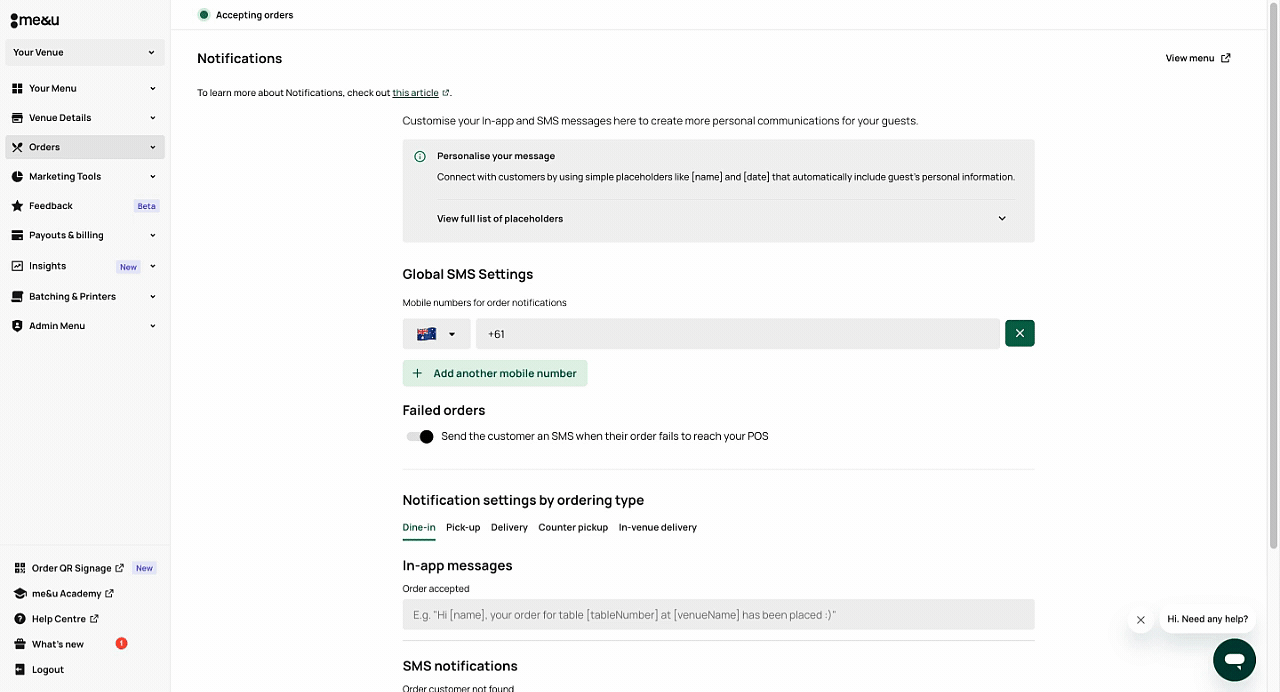The width and height of the screenshot is (1280, 692).
Task: Click the Logout icon in sidebar
Action: [20, 670]
